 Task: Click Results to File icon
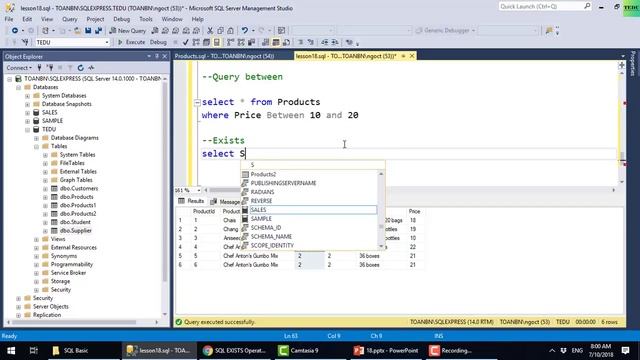coord(287,42)
